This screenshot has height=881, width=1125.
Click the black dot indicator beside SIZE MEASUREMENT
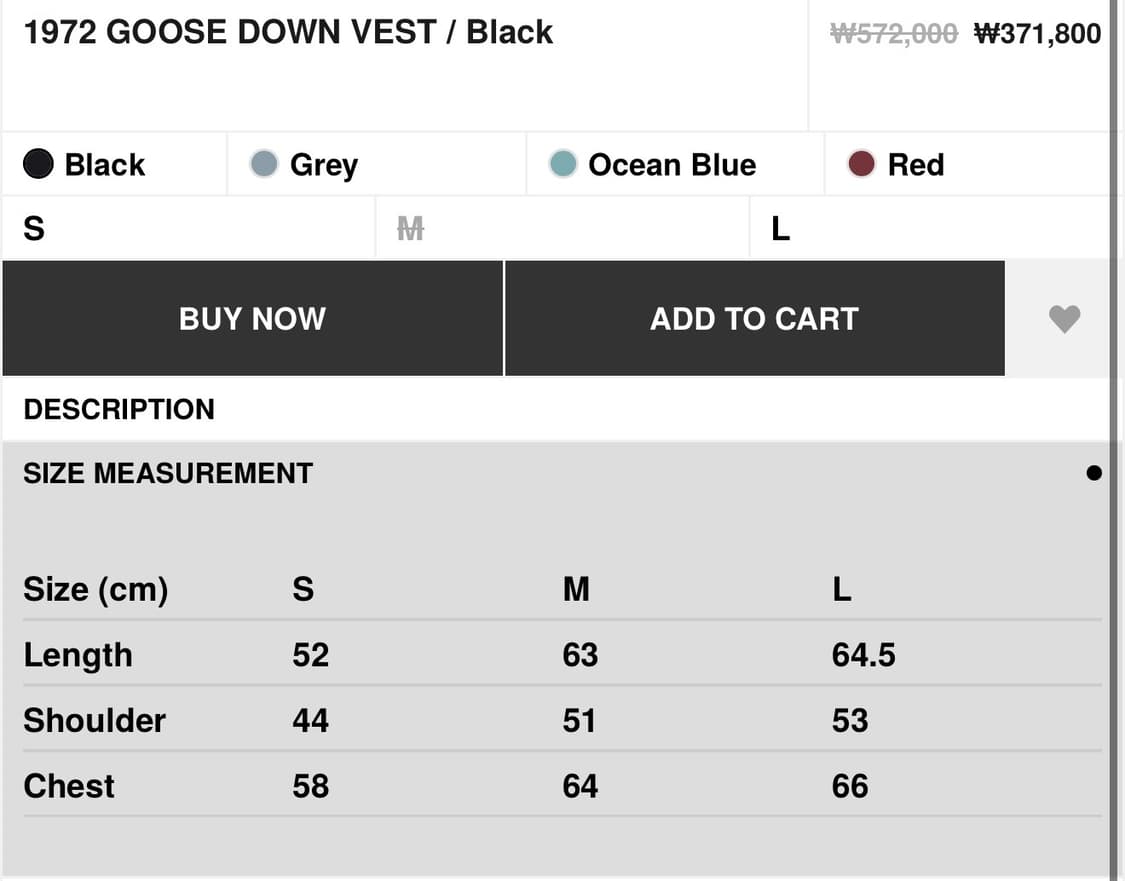click(x=1094, y=472)
